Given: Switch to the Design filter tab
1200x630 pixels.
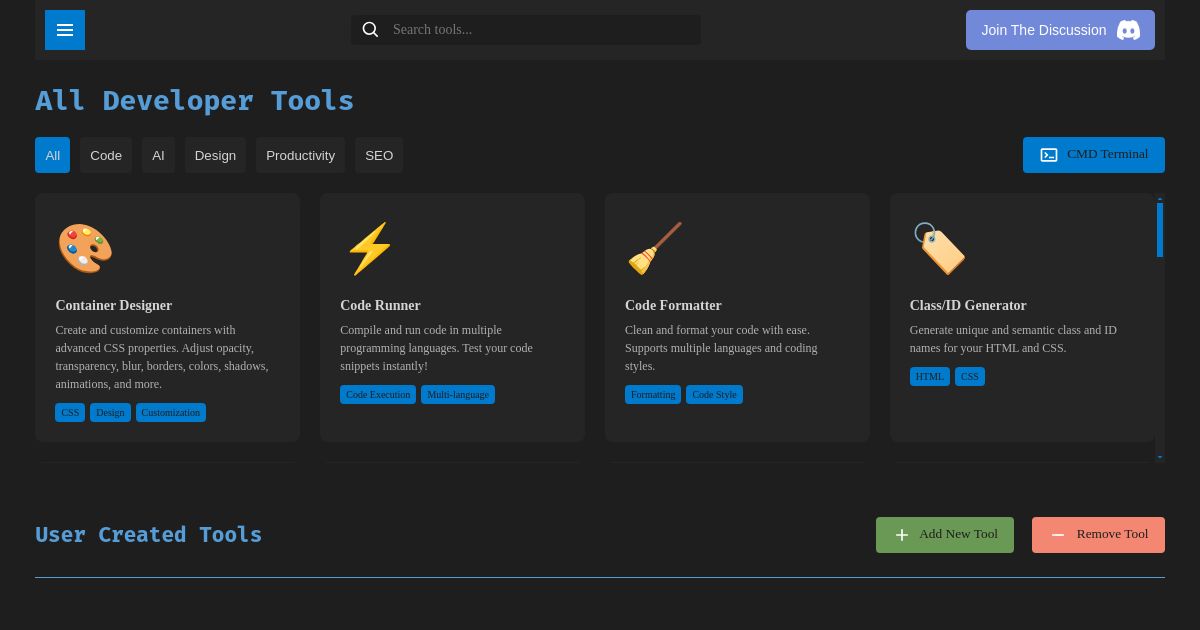Looking at the screenshot, I should tap(215, 155).
